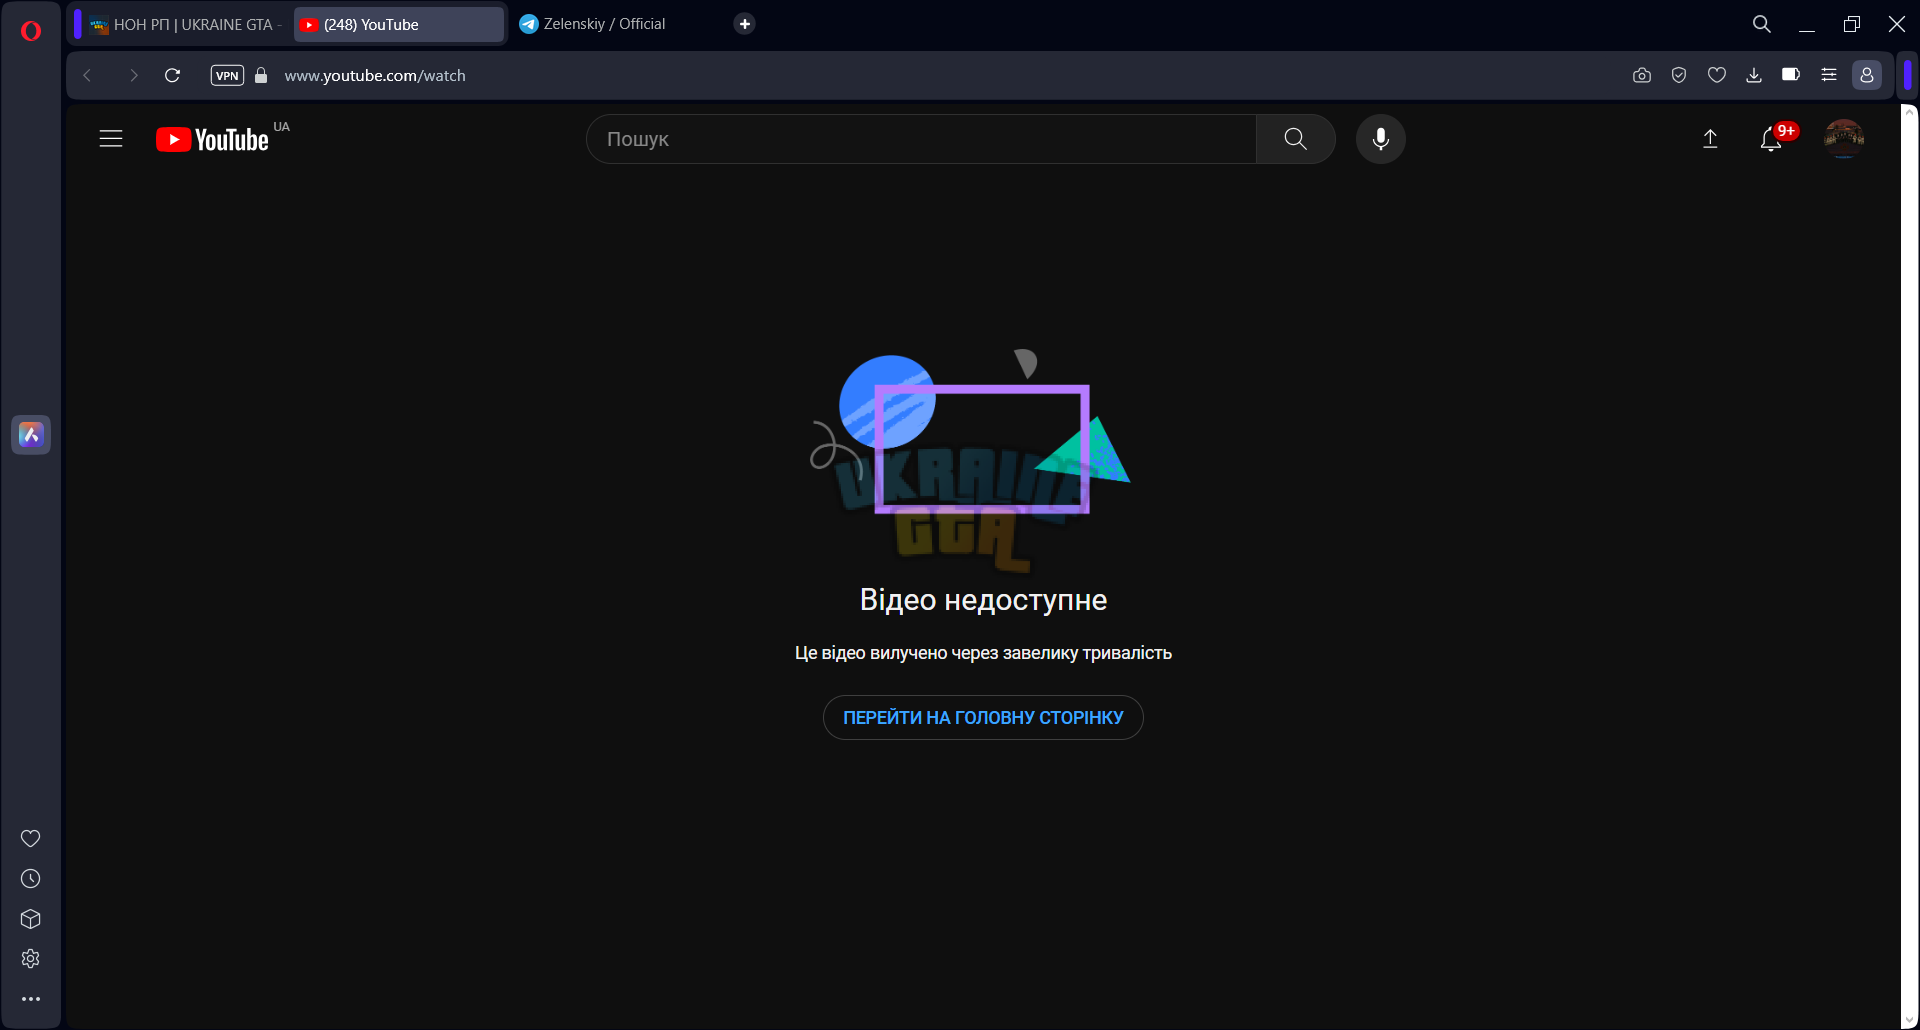This screenshot has width=1920, height=1030.
Task: Go back to previous page
Action: click(x=87, y=75)
